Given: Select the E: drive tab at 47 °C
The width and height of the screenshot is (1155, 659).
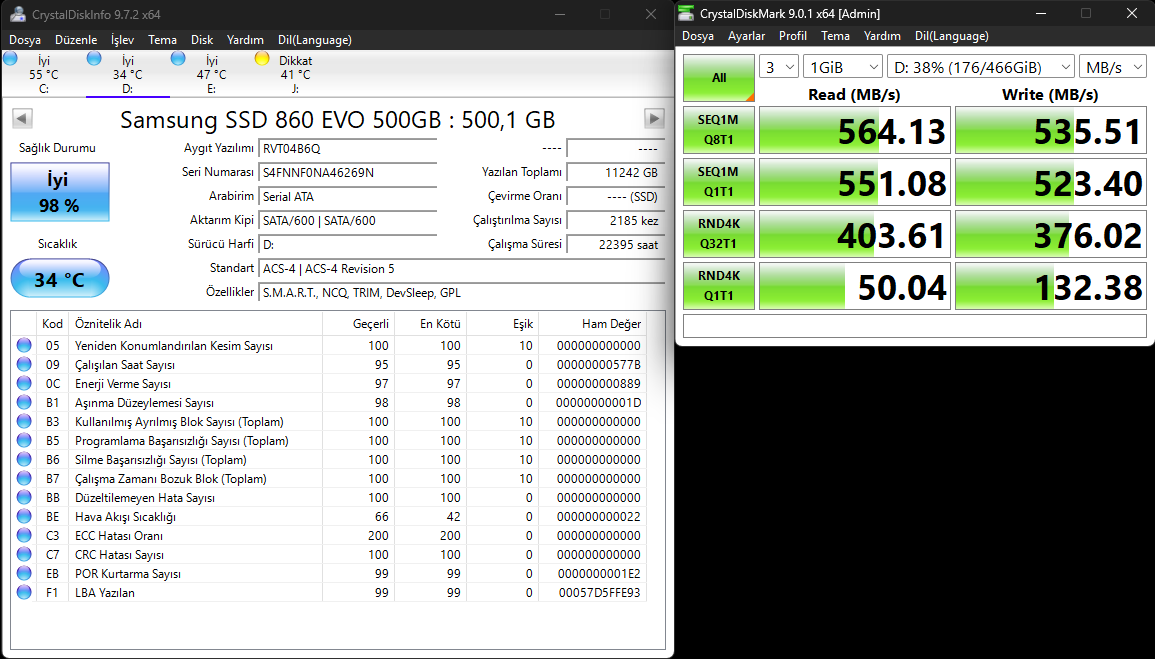Looking at the screenshot, I should 211,74.
